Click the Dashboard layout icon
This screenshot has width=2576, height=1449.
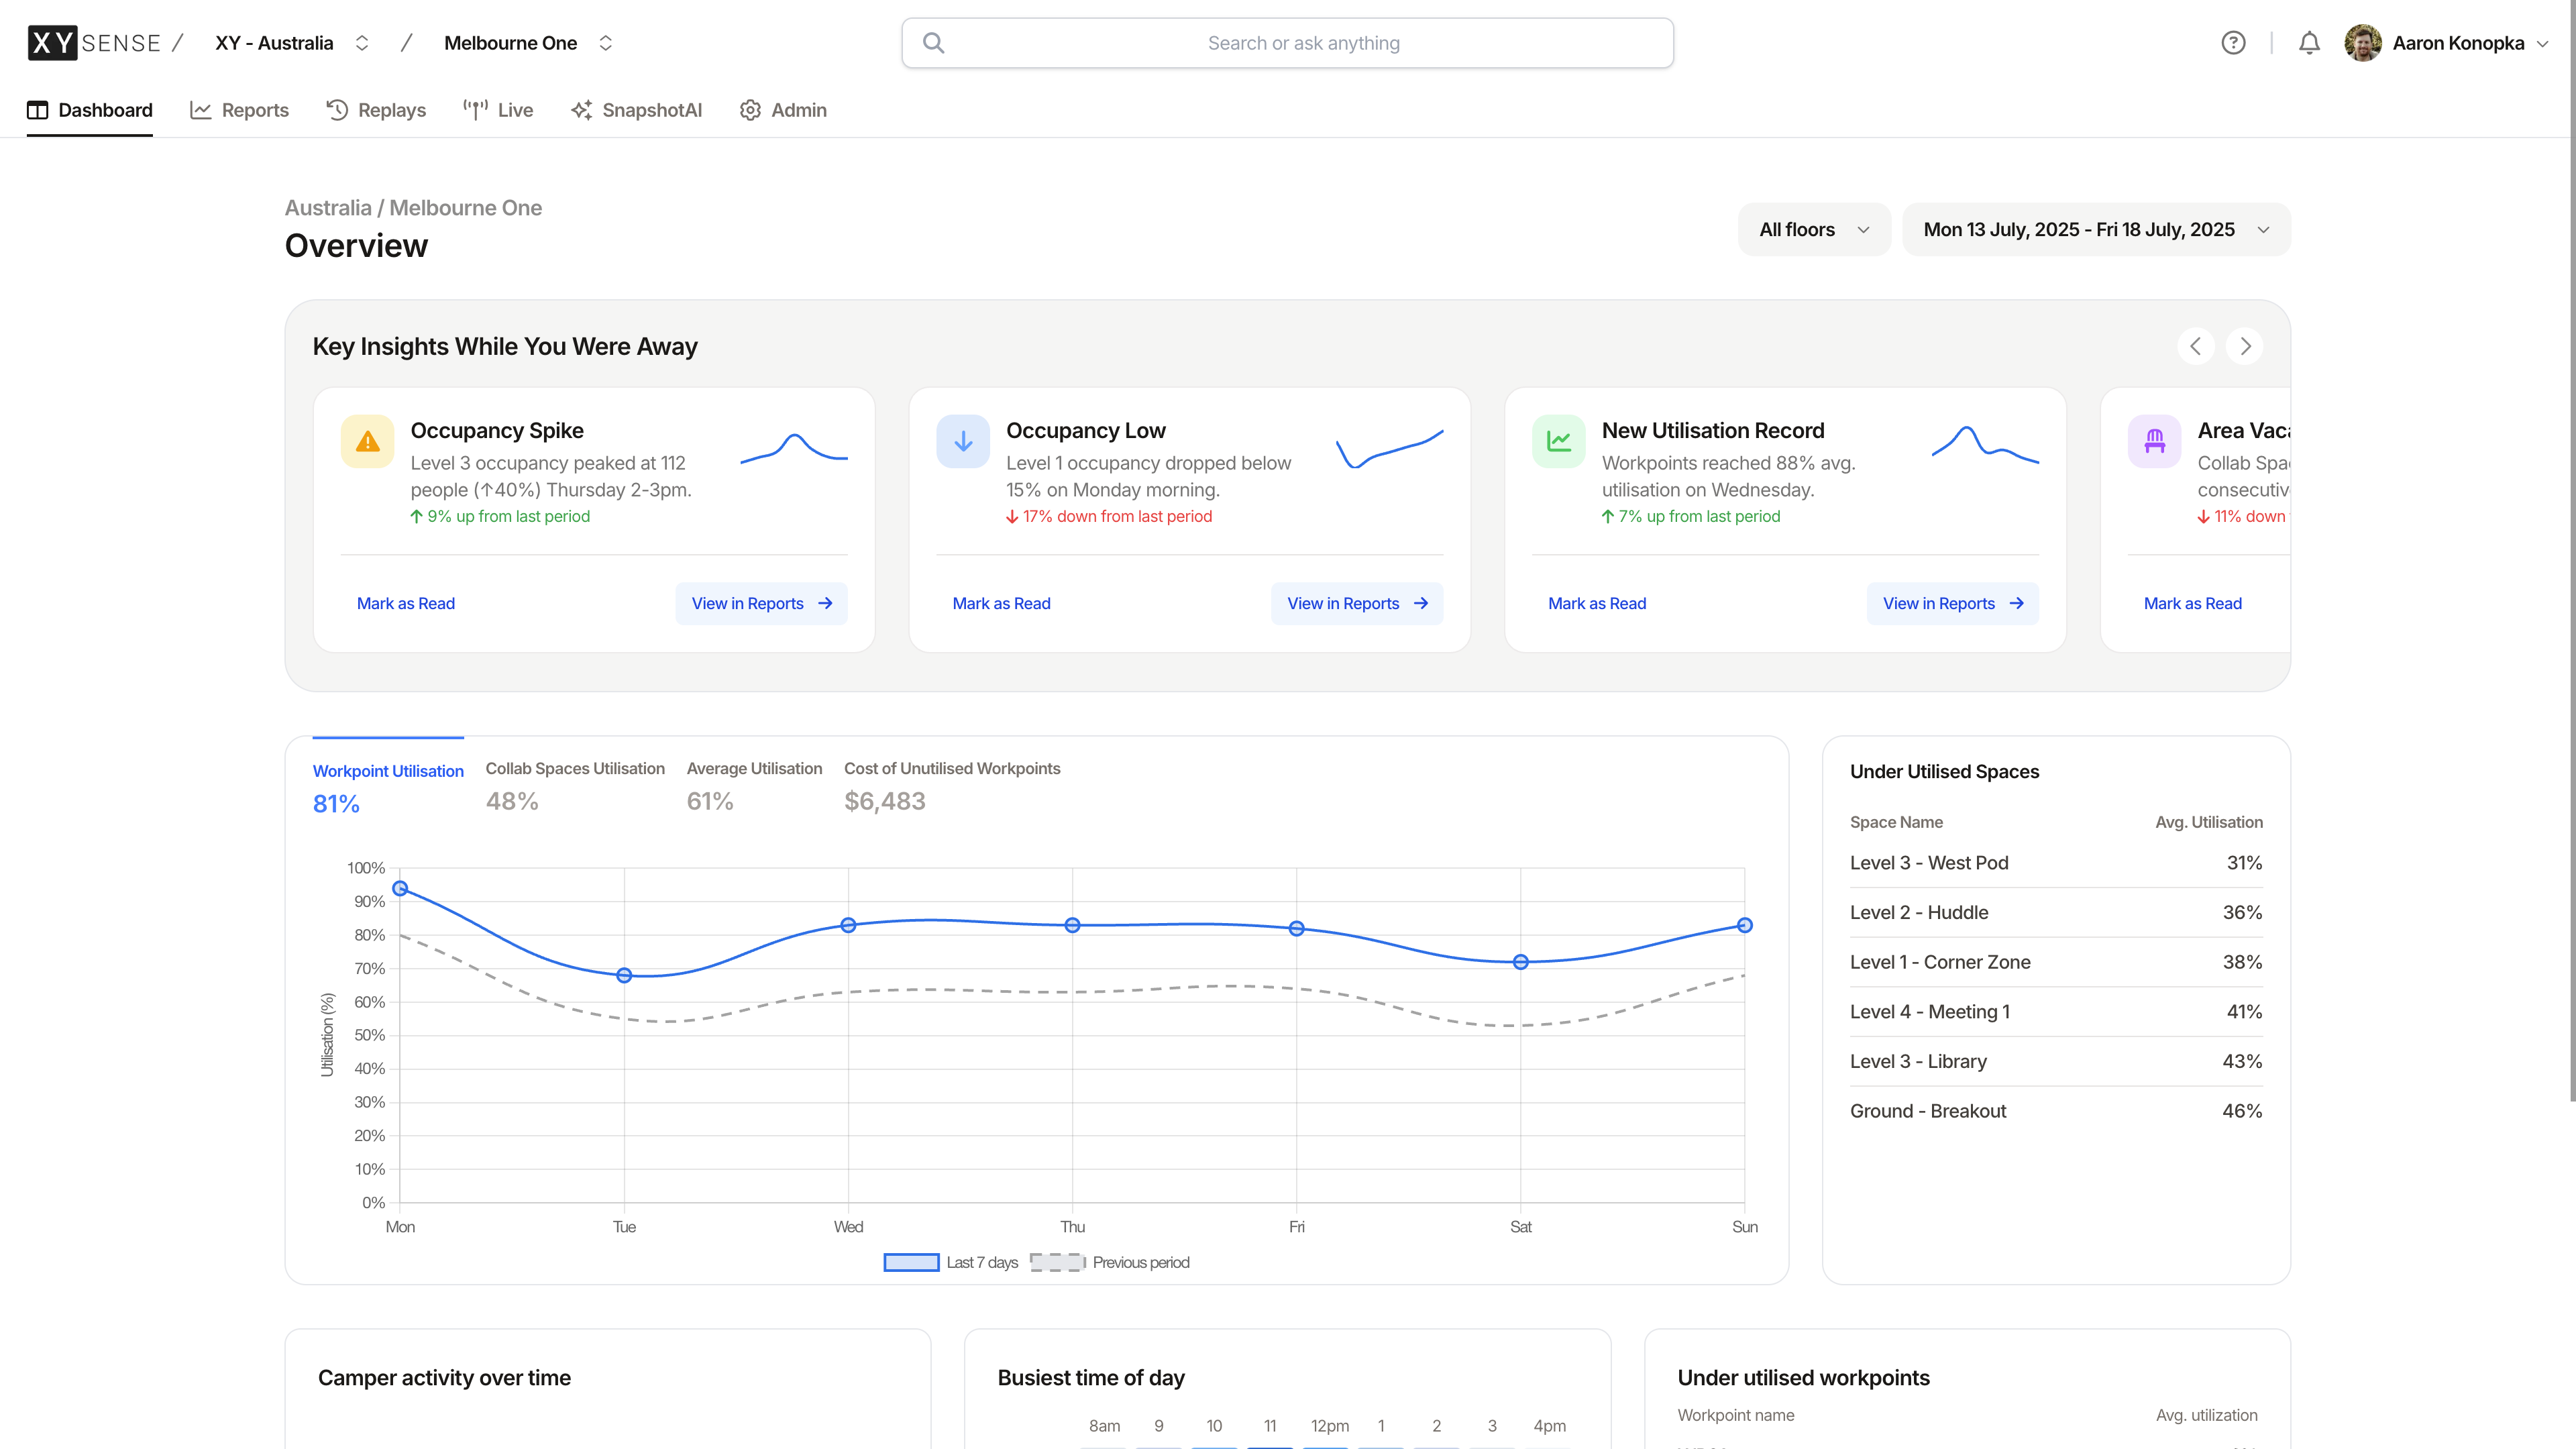(38, 110)
